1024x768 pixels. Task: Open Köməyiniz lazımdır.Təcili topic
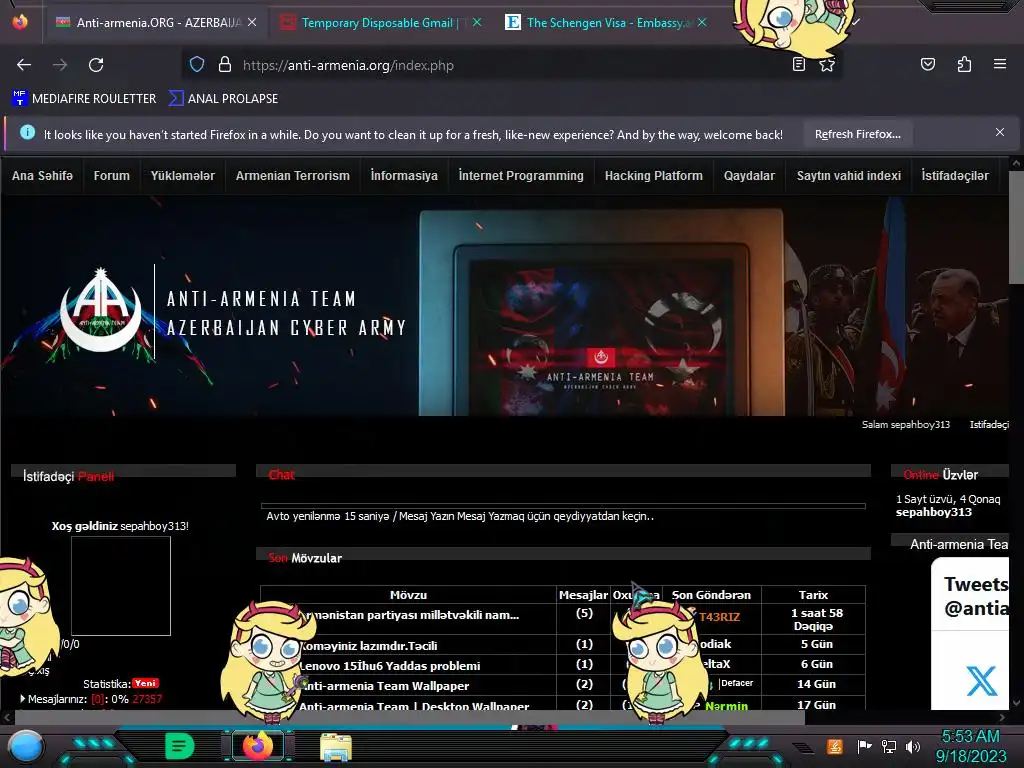(x=368, y=646)
